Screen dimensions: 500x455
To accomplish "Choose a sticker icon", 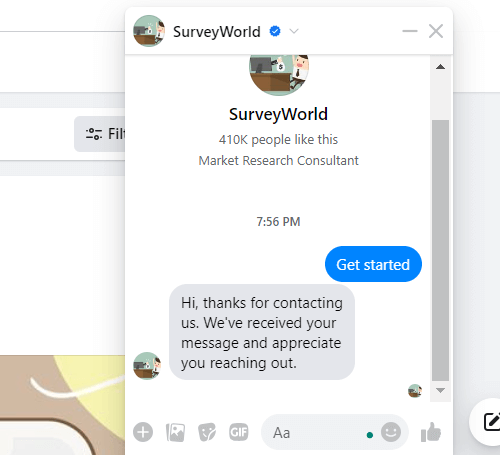I will 207,432.
